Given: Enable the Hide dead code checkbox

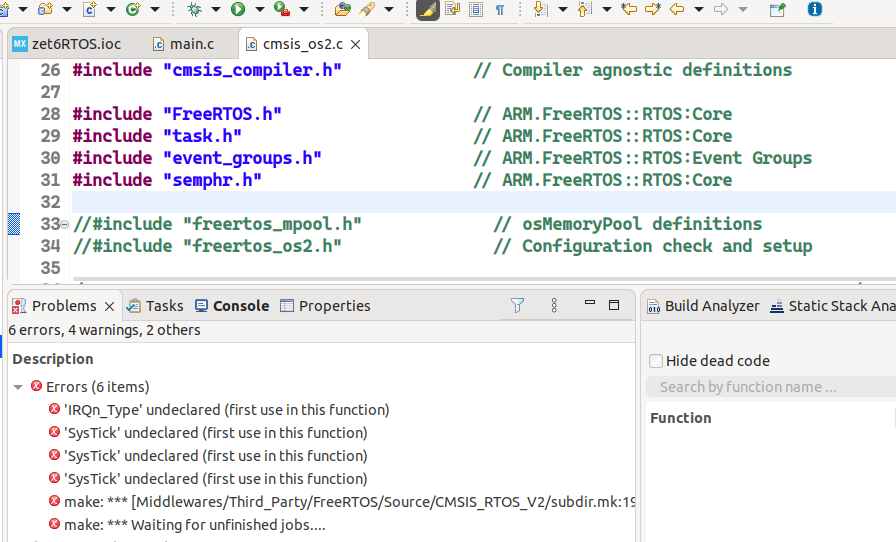Looking at the screenshot, I should (x=656, y=361).
